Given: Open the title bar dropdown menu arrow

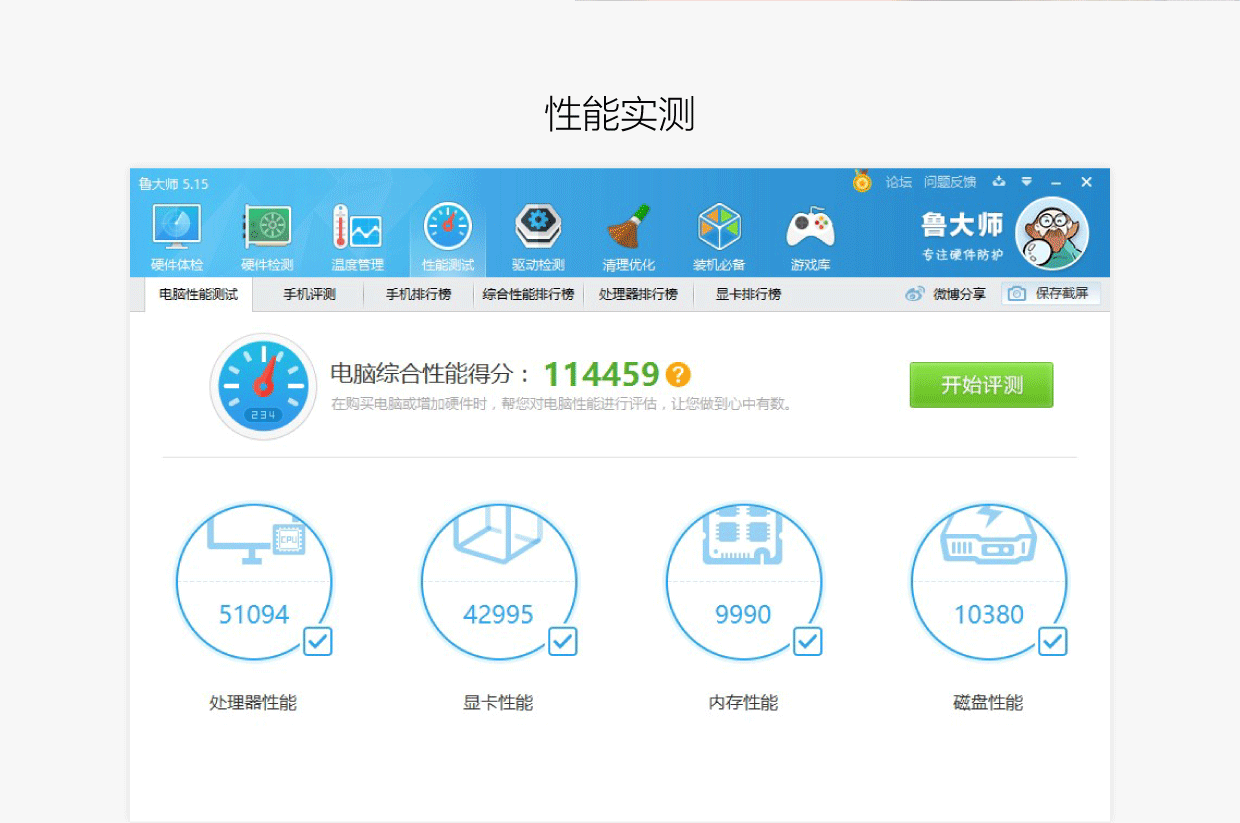Looking at the screenshot, I should click(x=1027, y=182).
